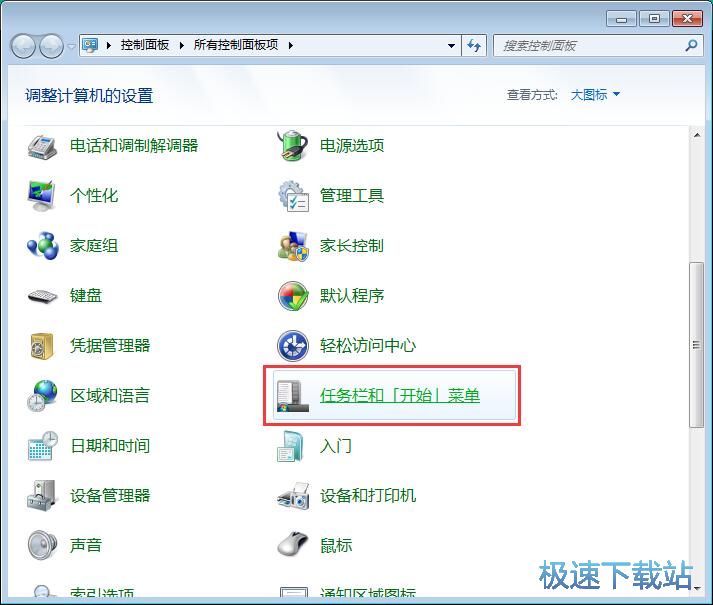This screenshot has width=713, height=605.
Task: Open the 轻松访问中心 link
Action: click(367, 345)
